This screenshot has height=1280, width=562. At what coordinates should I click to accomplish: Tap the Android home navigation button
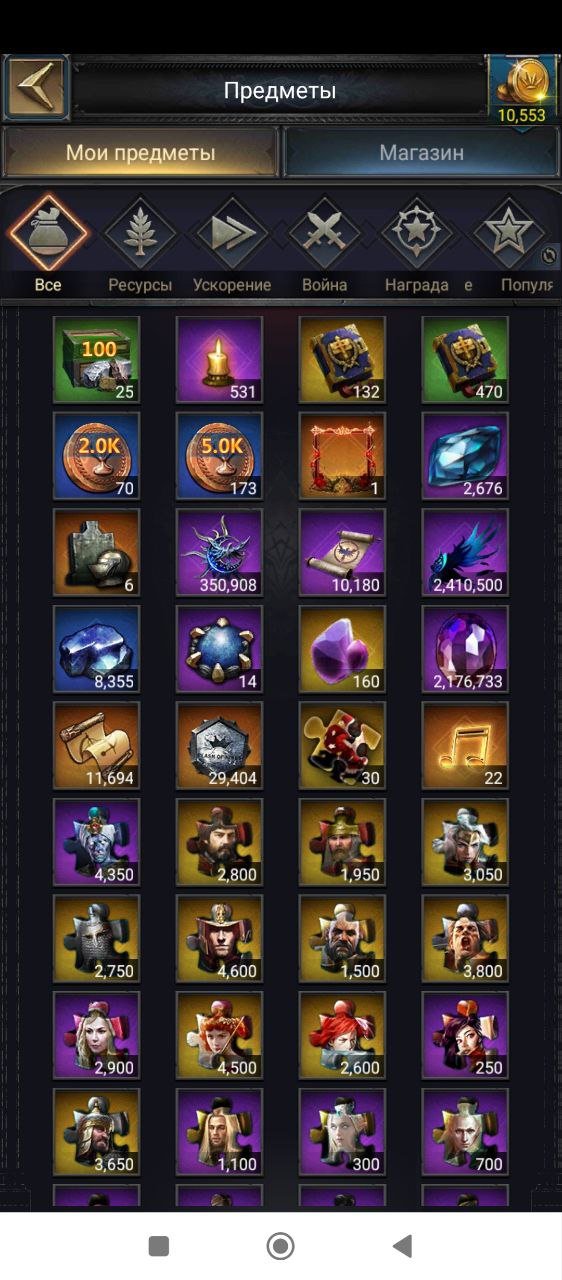point(281,1245)
